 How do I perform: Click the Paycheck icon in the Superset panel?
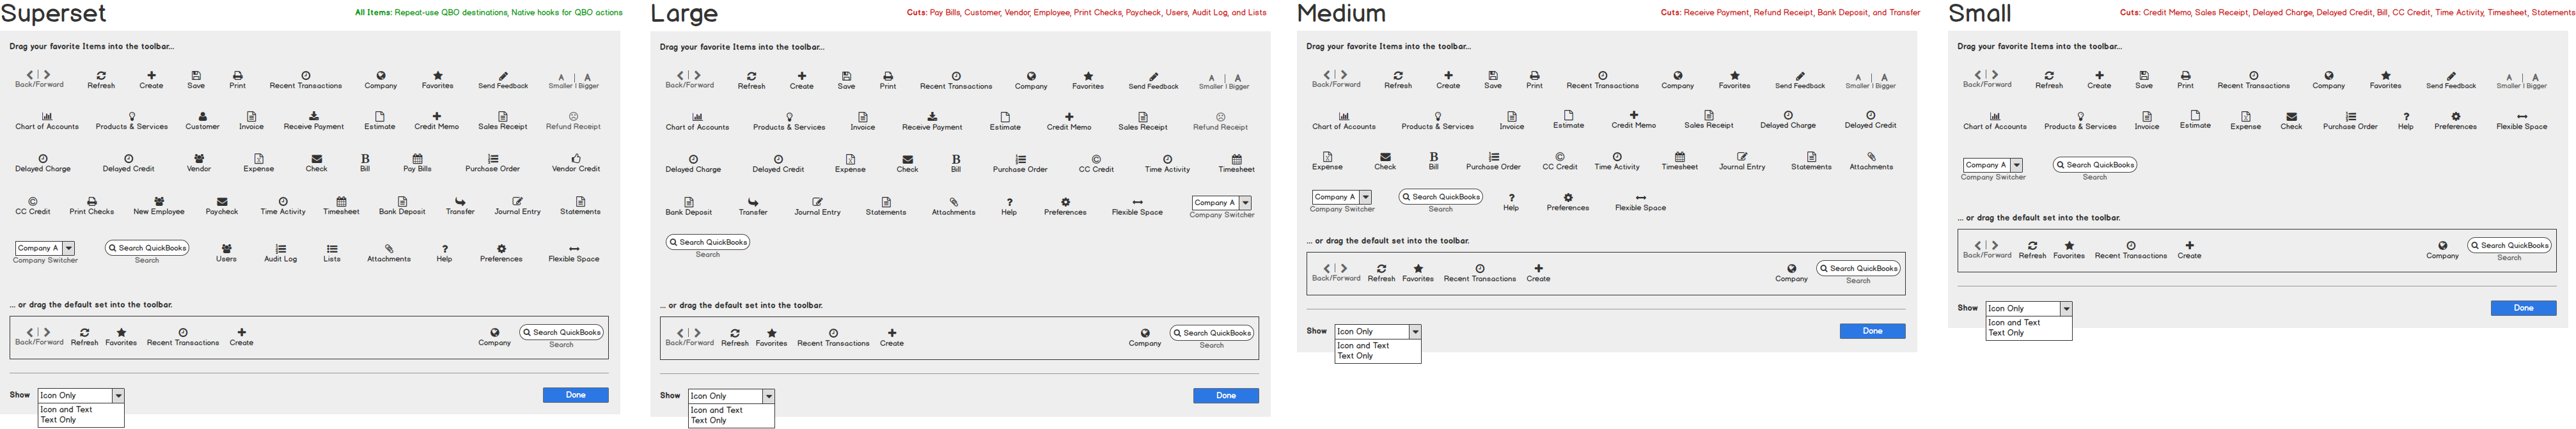click(x=222, y=202)
